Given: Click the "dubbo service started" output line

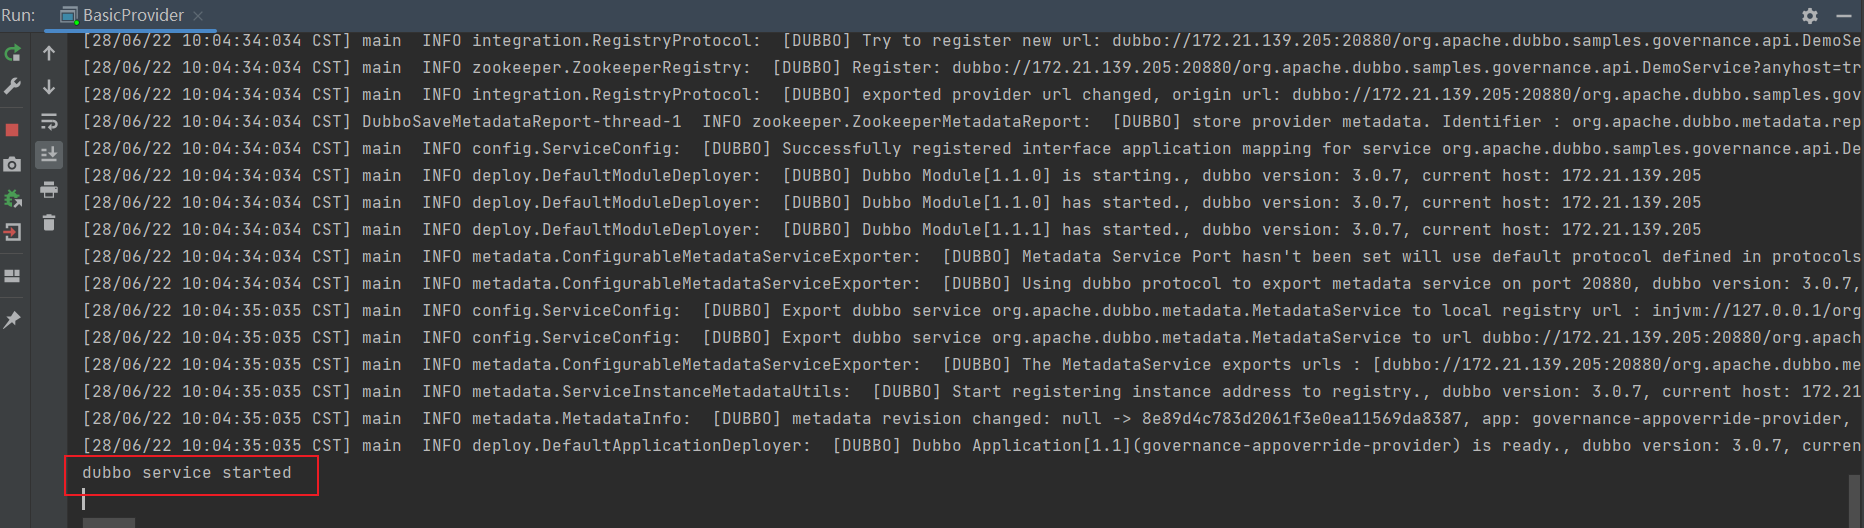Looking at the screenshot, I should (x=187, y=472).
